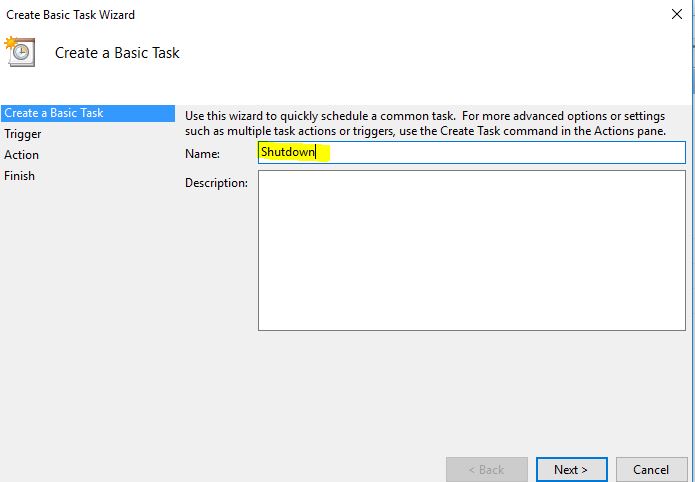Click the 'Create a Basic Task' heading
This screenshot has width=695, height=482.
(117, 53)
